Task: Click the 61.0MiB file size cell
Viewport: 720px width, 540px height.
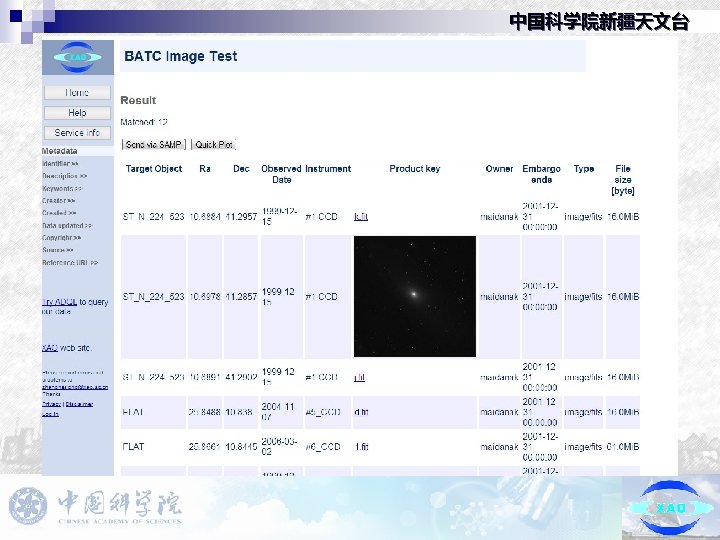Action: click(623, 446)
